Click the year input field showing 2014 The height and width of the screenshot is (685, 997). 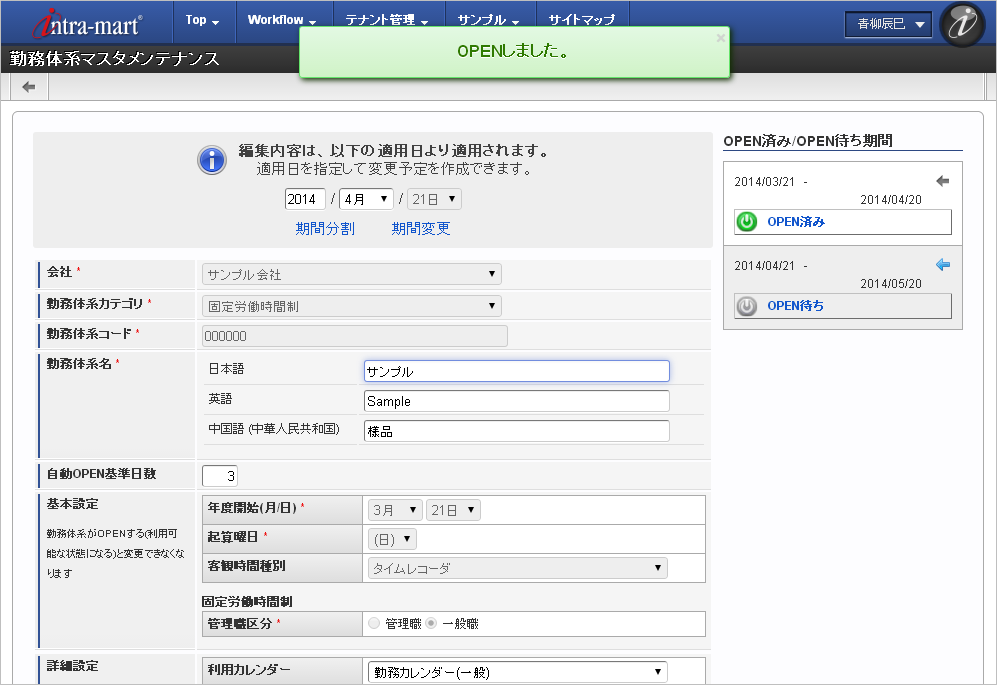[x=305, y=199]
